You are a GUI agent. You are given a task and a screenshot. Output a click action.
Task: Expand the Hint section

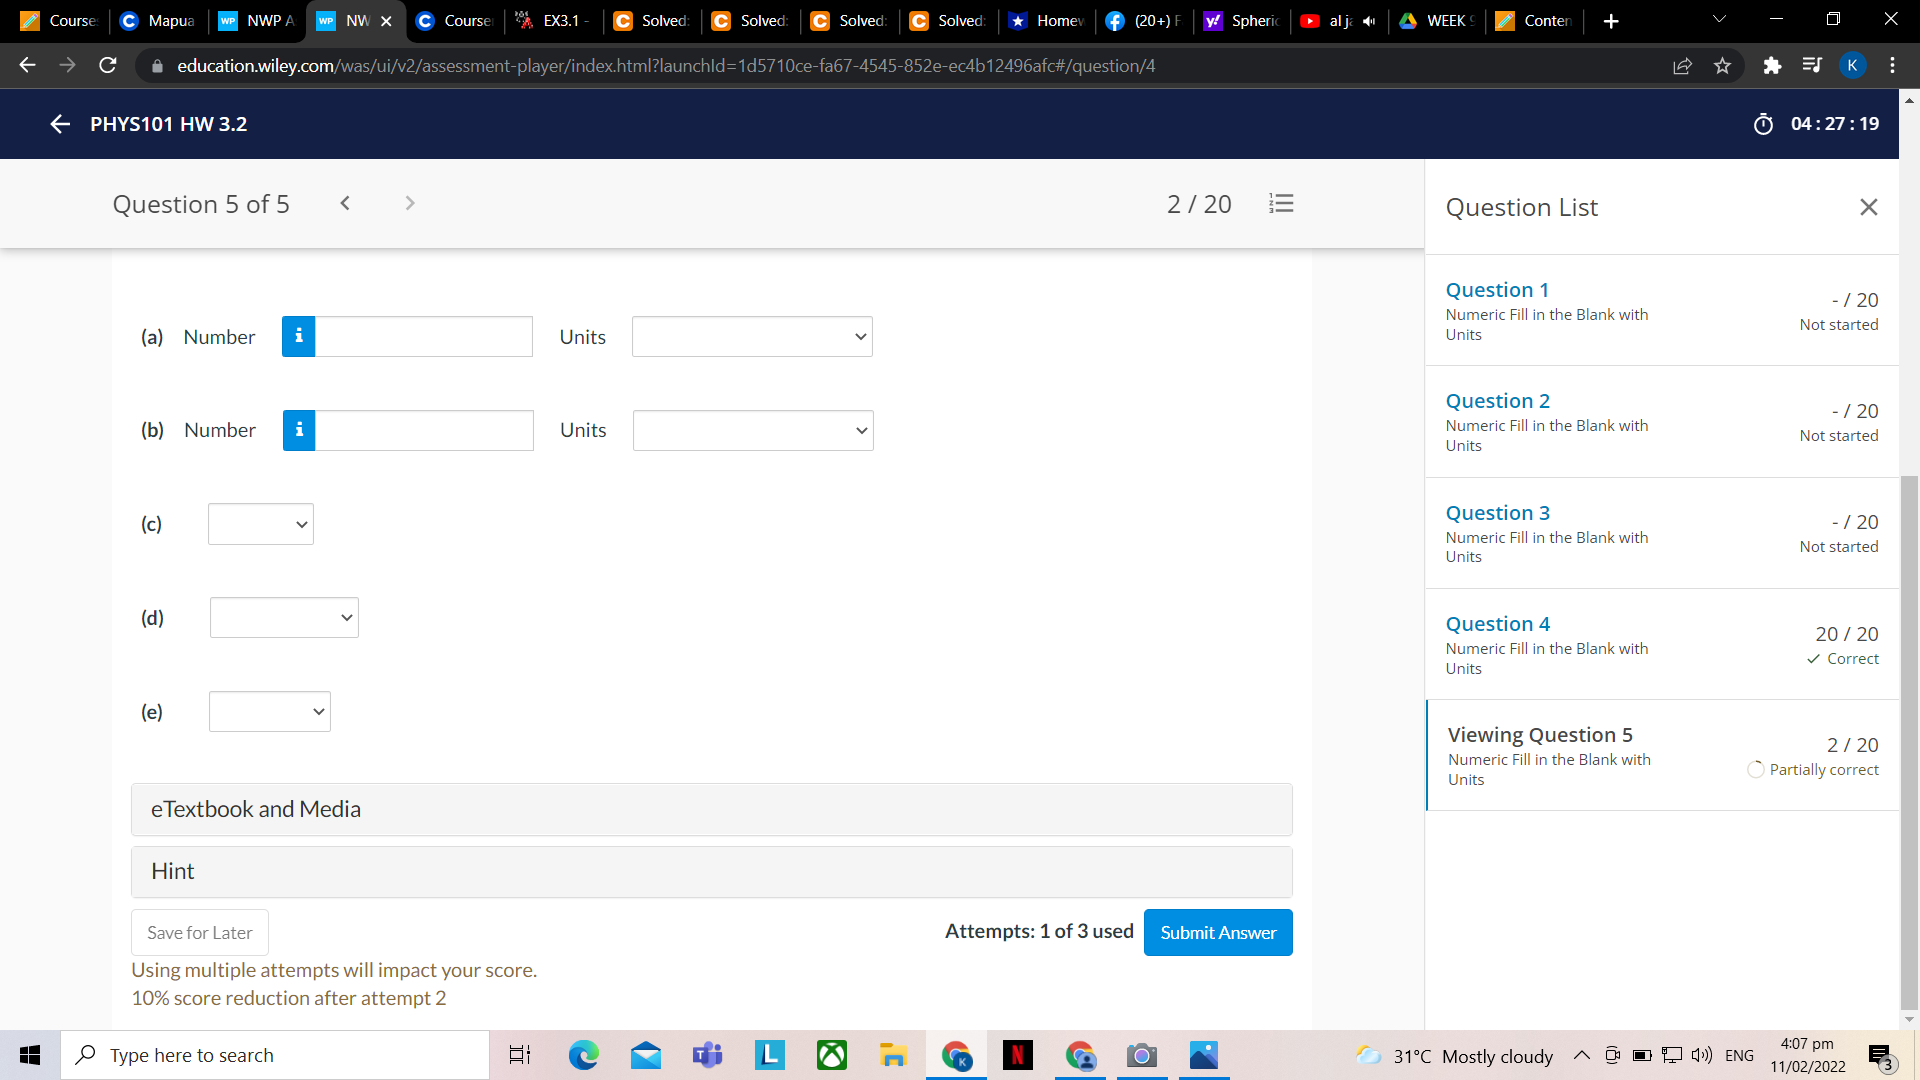click(711, 871)
